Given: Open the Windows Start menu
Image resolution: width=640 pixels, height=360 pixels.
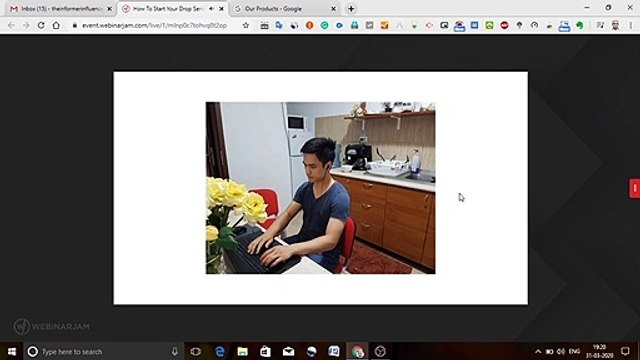Looking at the screenshot, I should 11,351.
